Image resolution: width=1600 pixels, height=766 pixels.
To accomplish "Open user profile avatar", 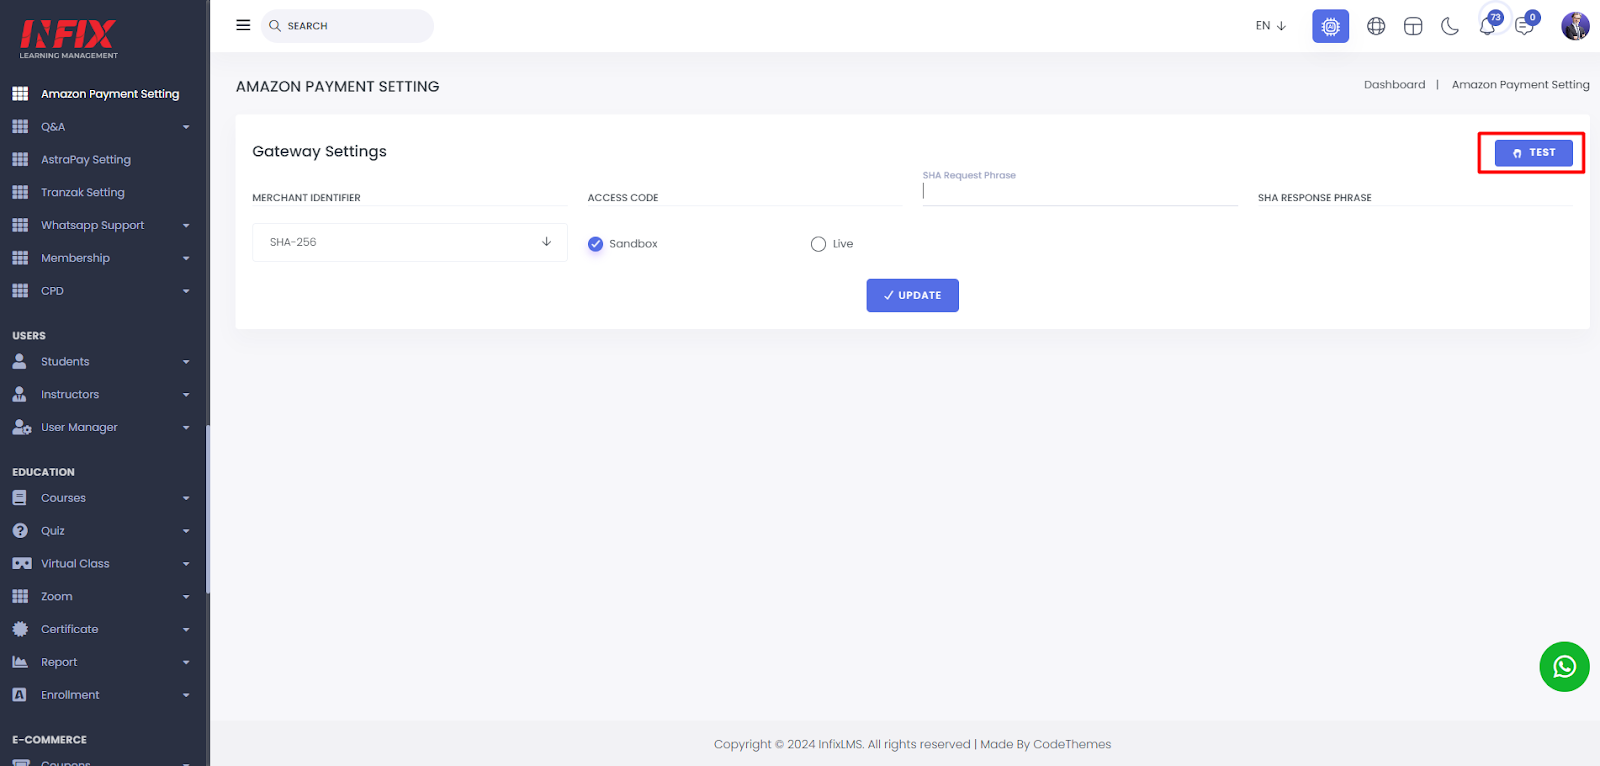I will point(1575,26).
